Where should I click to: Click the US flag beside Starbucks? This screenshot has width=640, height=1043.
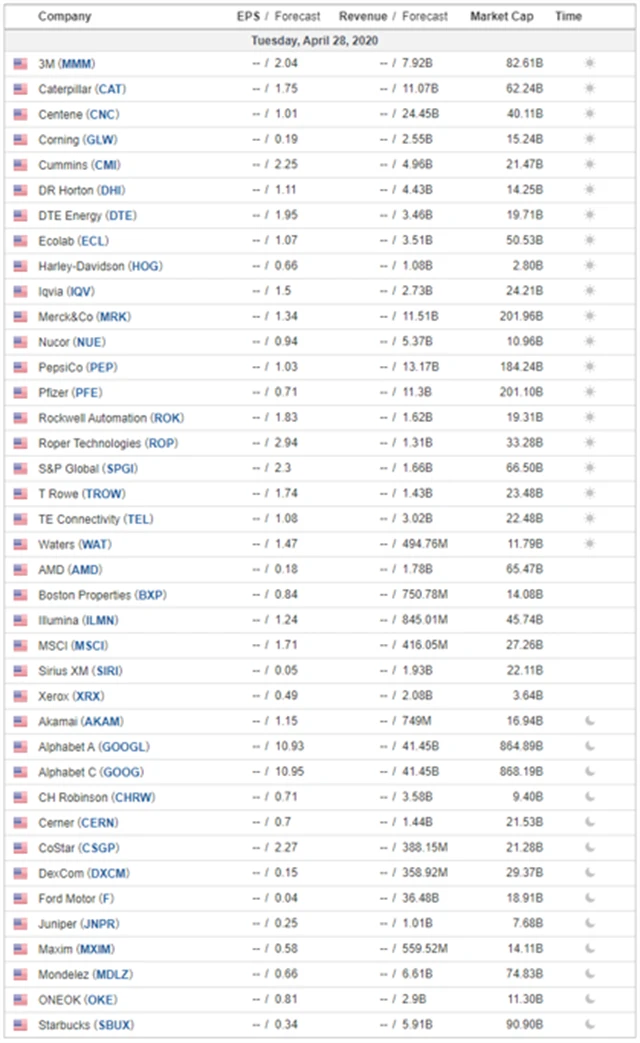pos(20,1024)
